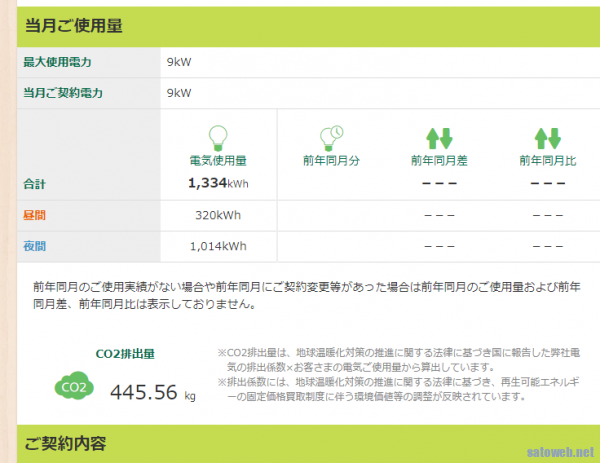This screenshot has width=600, height=463.
Task: Click the bulb with clock icon
Action: 331,137
